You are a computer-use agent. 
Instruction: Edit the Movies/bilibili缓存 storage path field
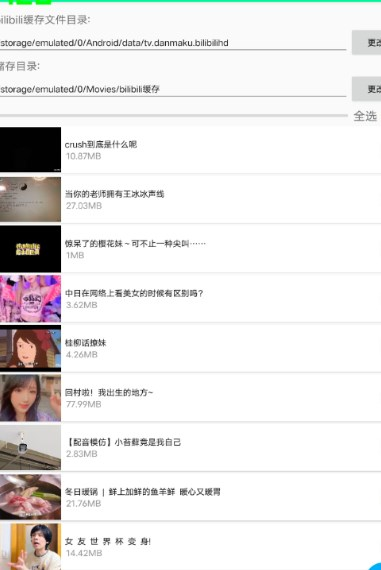click(173, 89)
